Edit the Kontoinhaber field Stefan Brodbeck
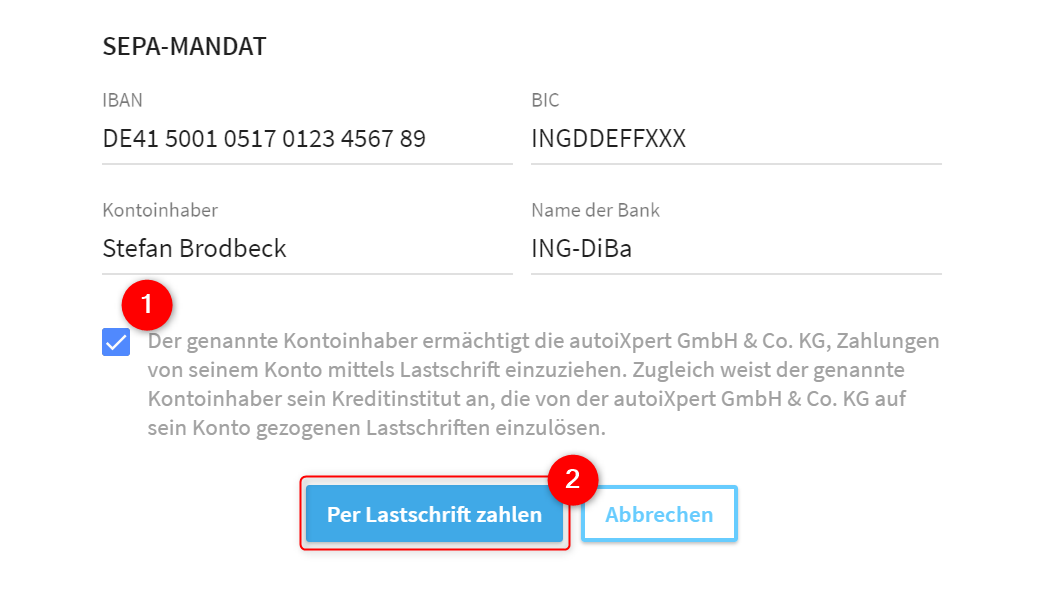 coord(307,249)
